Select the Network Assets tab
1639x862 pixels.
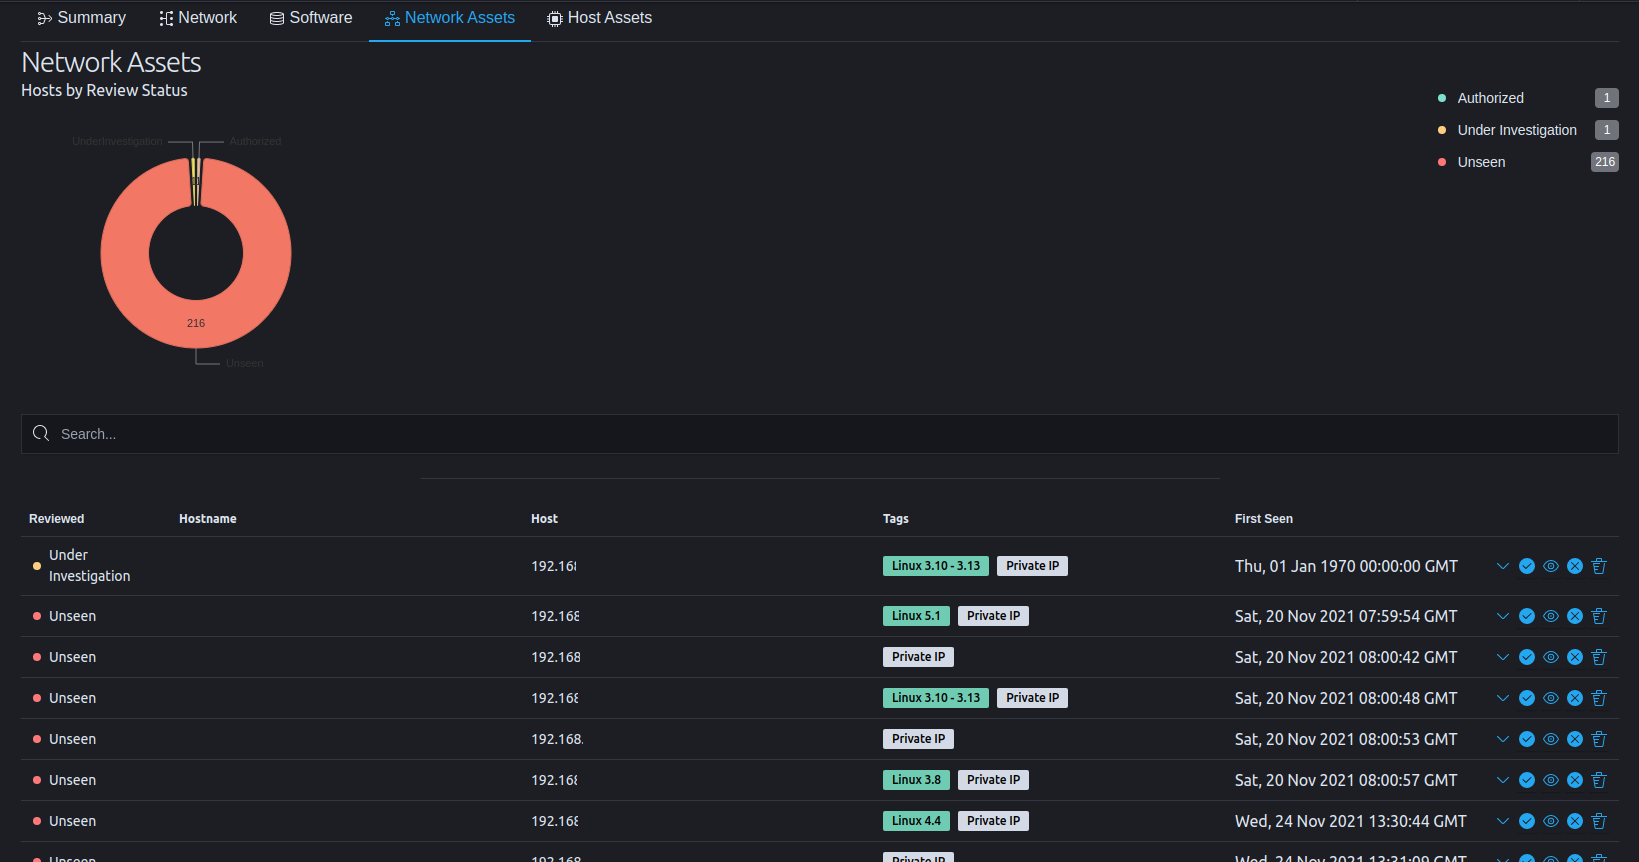(450, 18)
